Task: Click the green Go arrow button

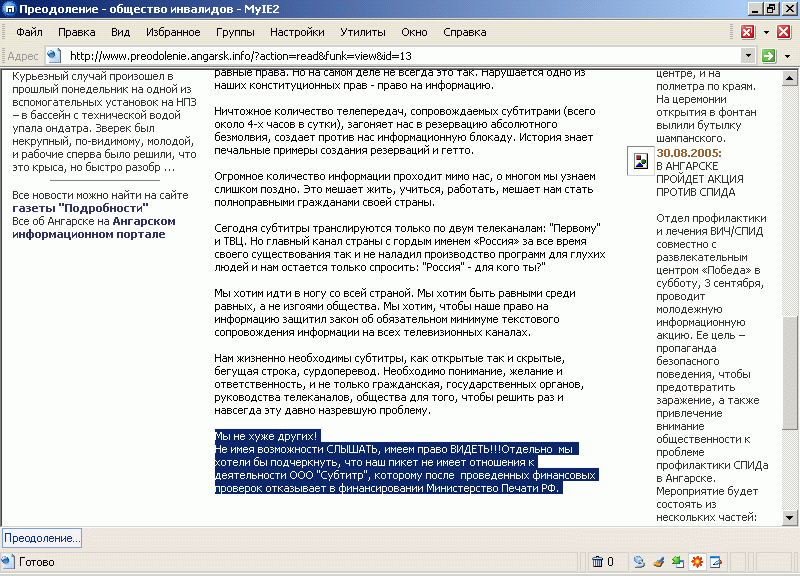Action: click(768, 56)
